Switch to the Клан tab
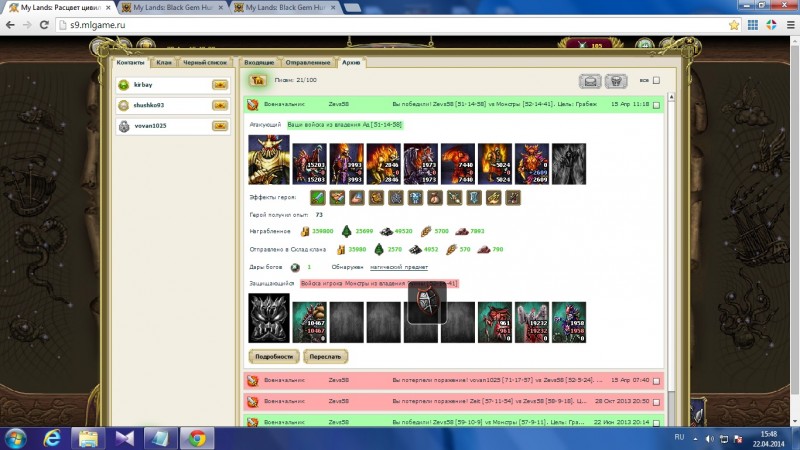The height and width of the screenshot is (450, 800). [x=164, y=62]
